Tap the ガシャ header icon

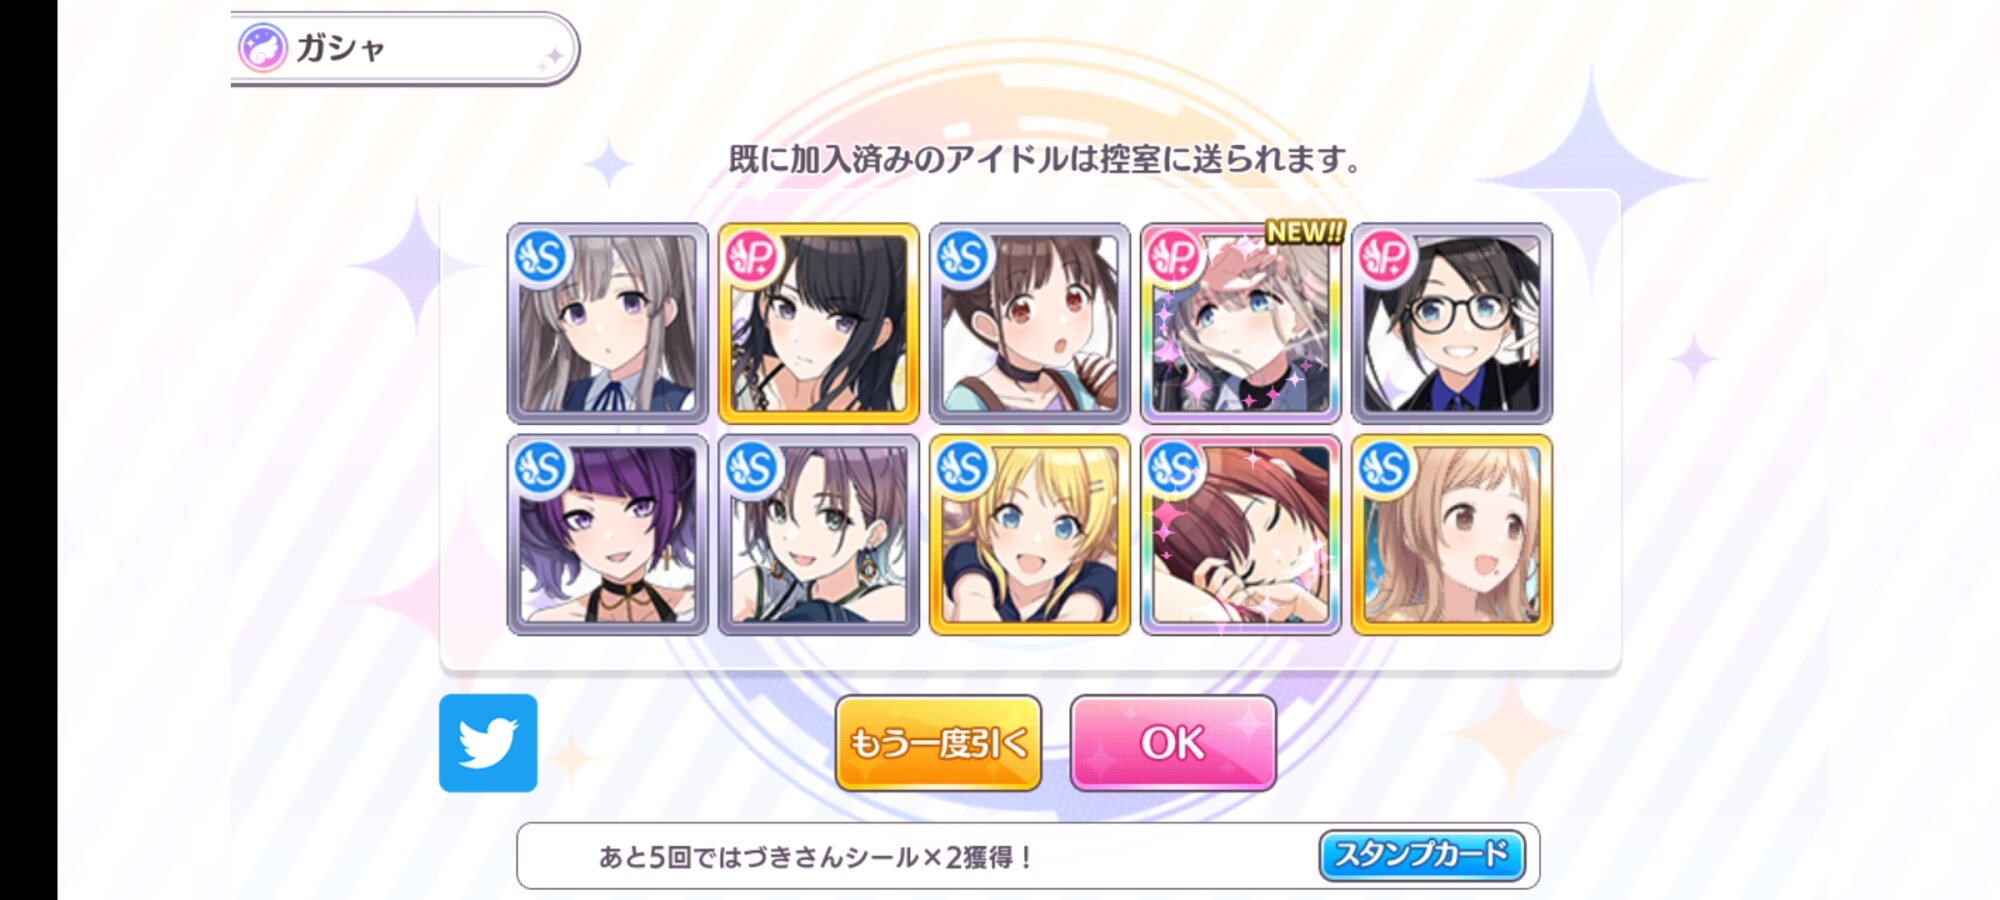(263, 48)
